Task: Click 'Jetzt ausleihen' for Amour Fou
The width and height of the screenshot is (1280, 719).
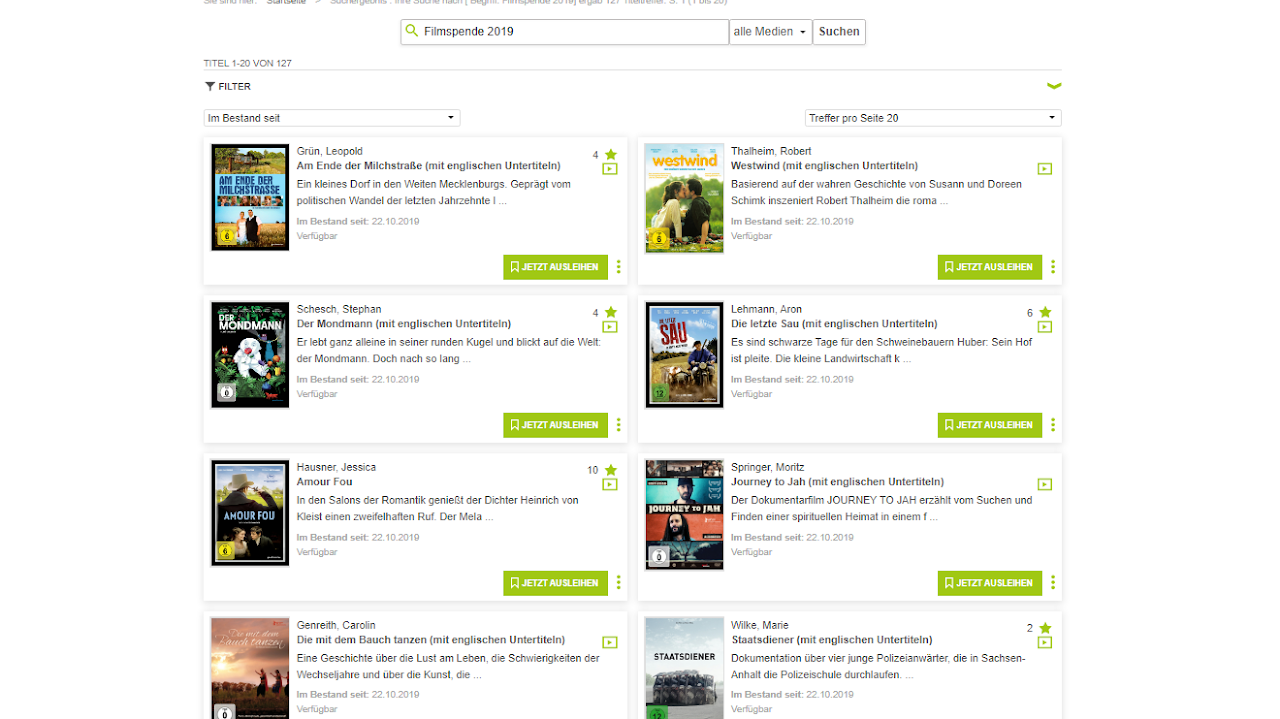Action: coord(555,583)
